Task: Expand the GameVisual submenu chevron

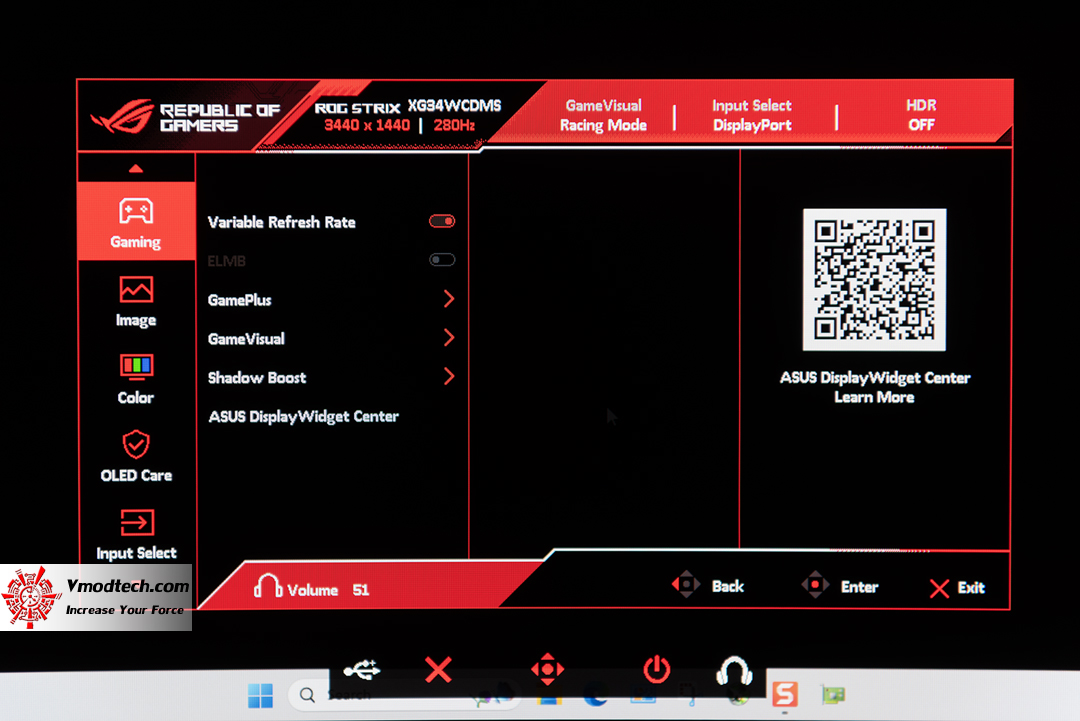Action: [x=449, y=337]
